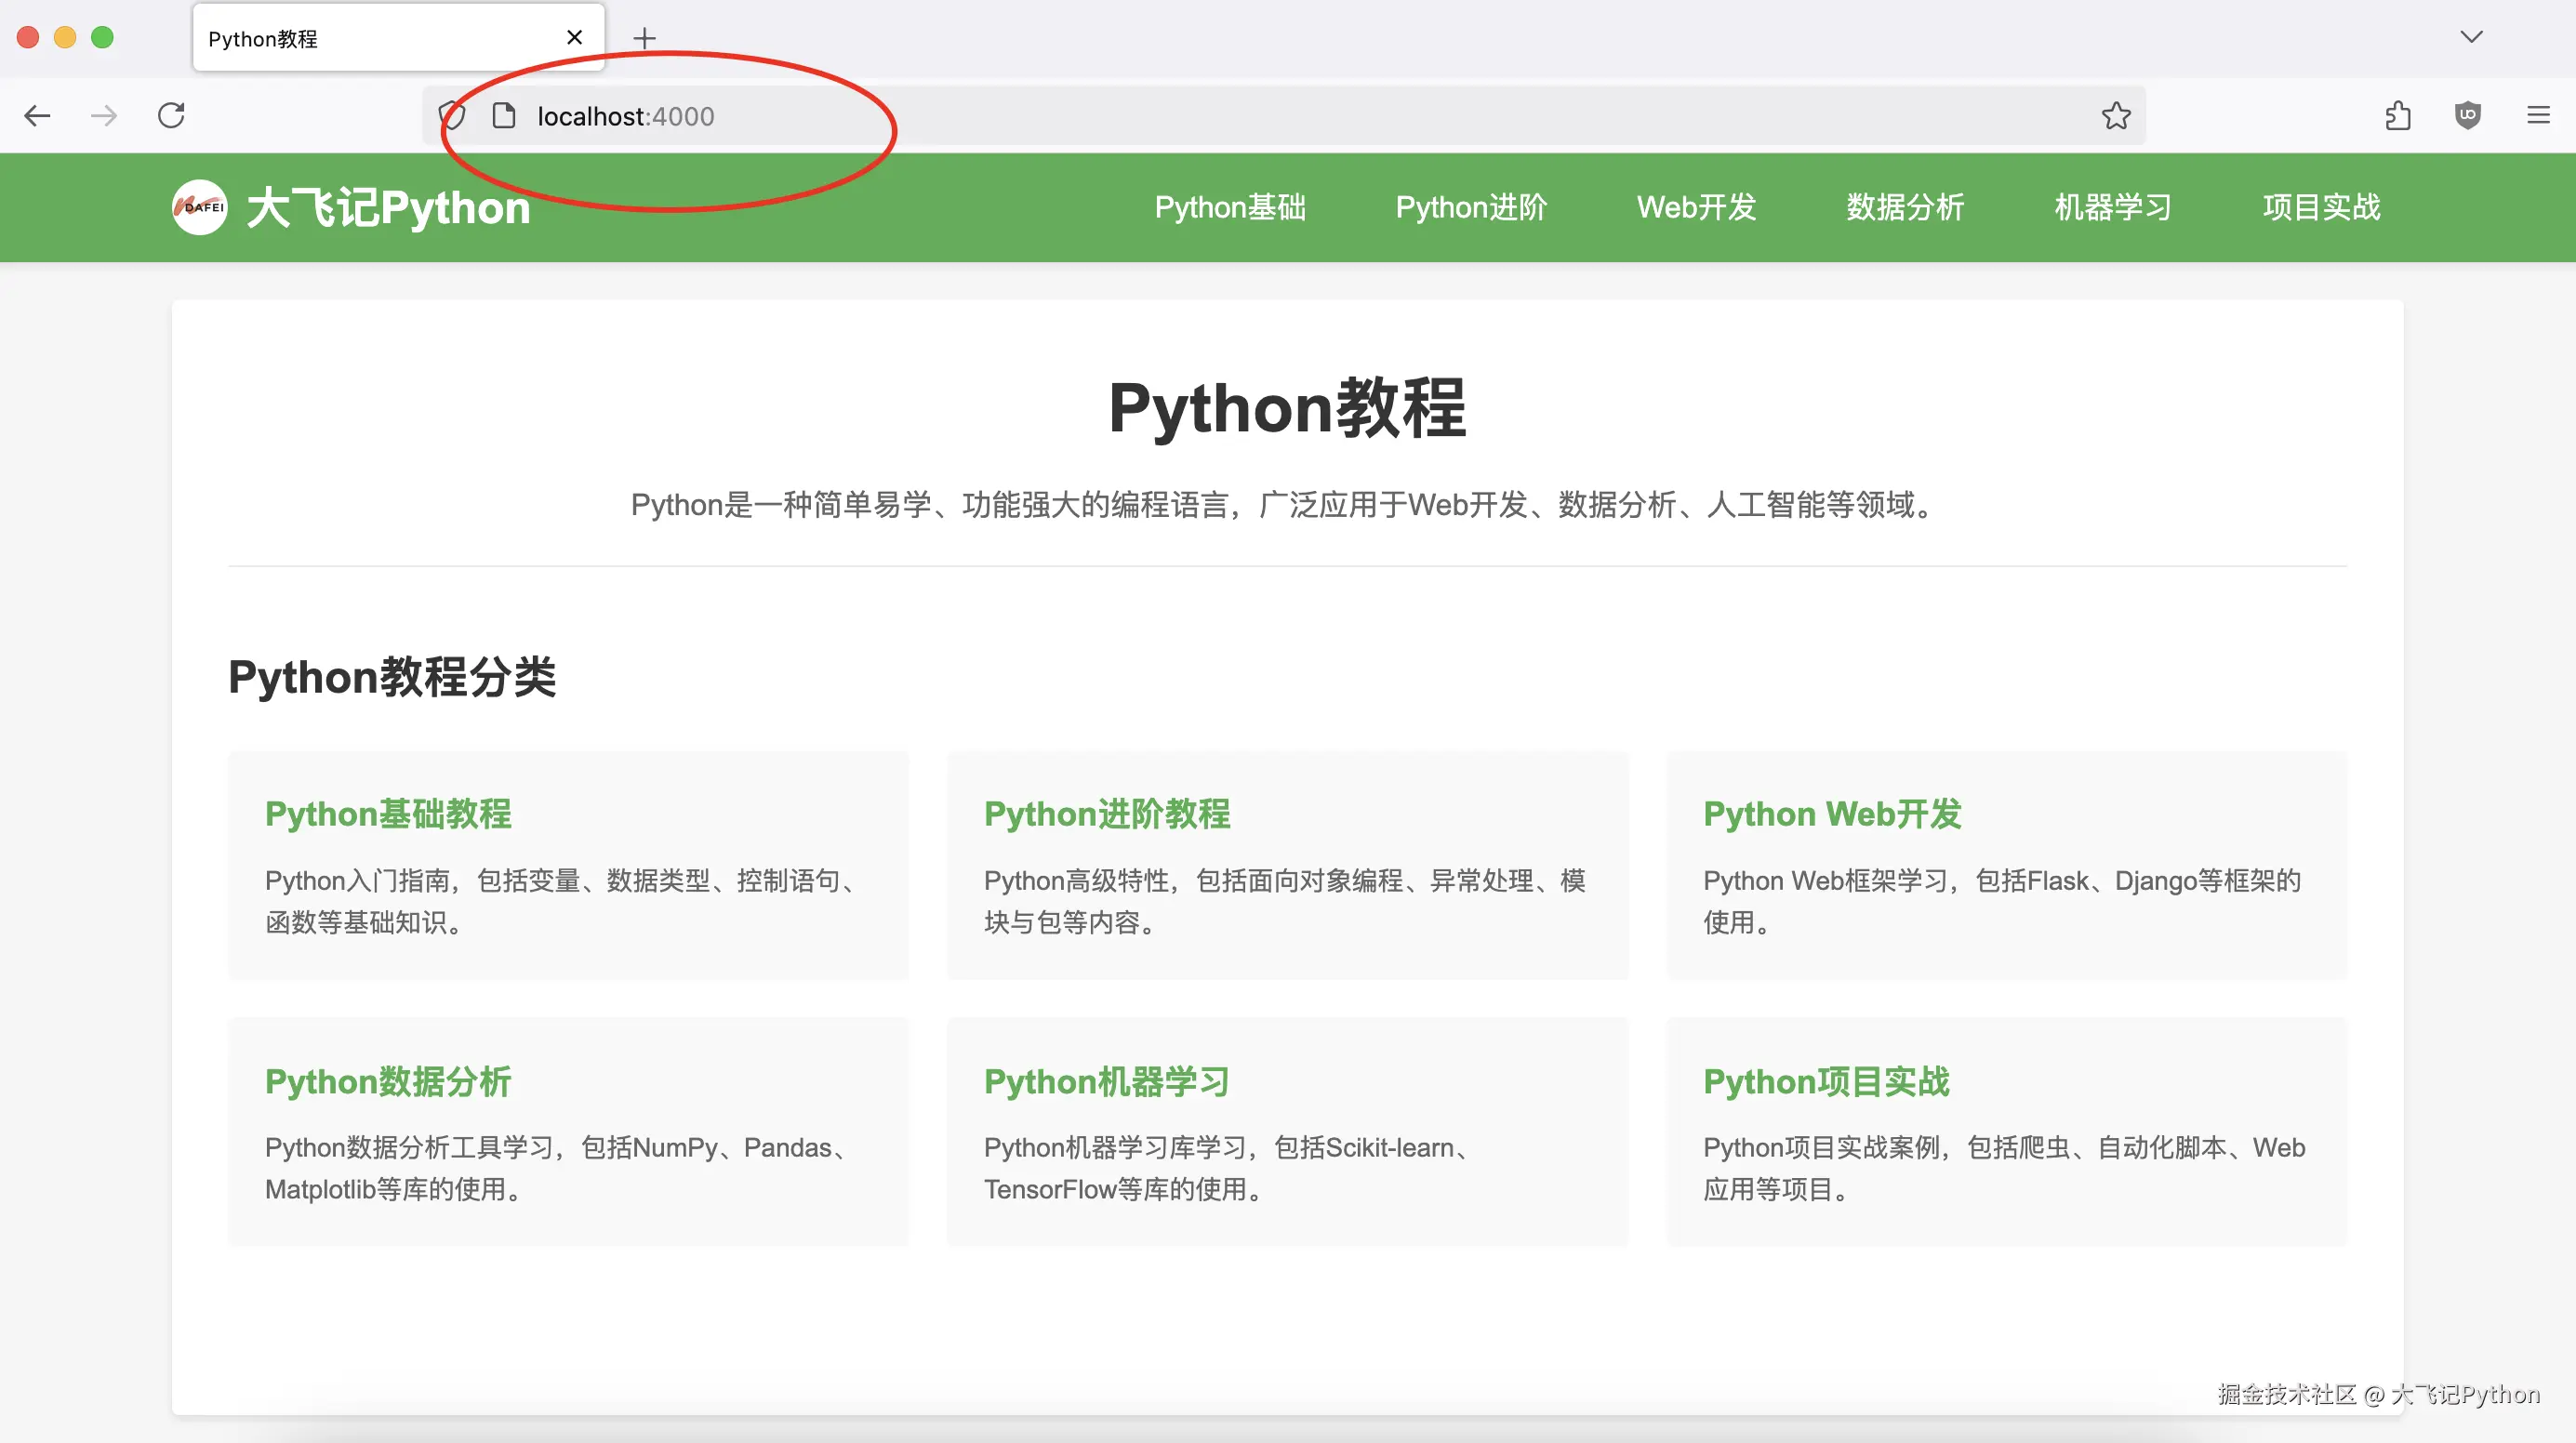Reload the current page
Image resolution: width=2576 pixels, height=1443 pixels.
point(171,116)
